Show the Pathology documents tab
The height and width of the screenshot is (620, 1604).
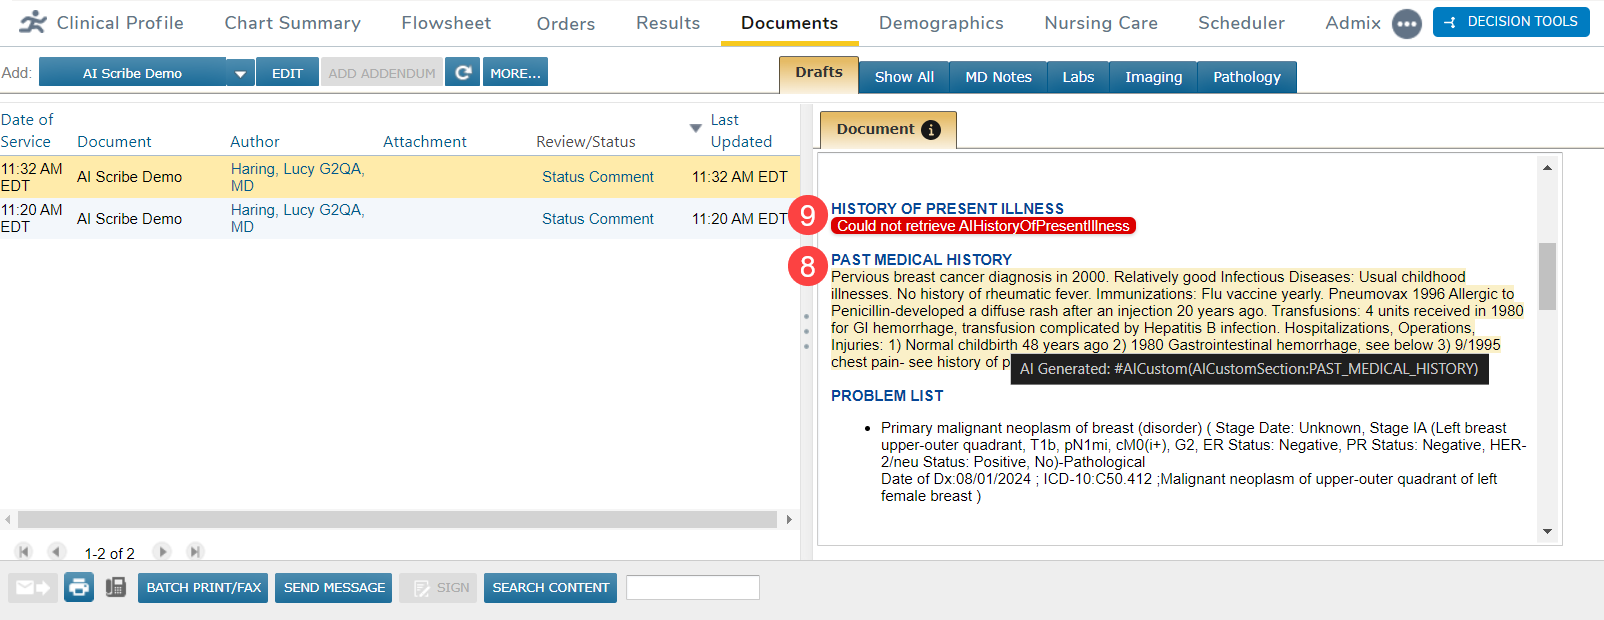click(1246, 77)
